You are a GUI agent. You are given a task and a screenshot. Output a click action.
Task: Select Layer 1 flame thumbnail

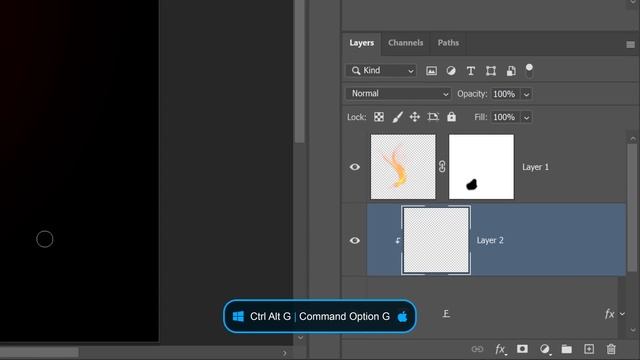coord(403,167)
